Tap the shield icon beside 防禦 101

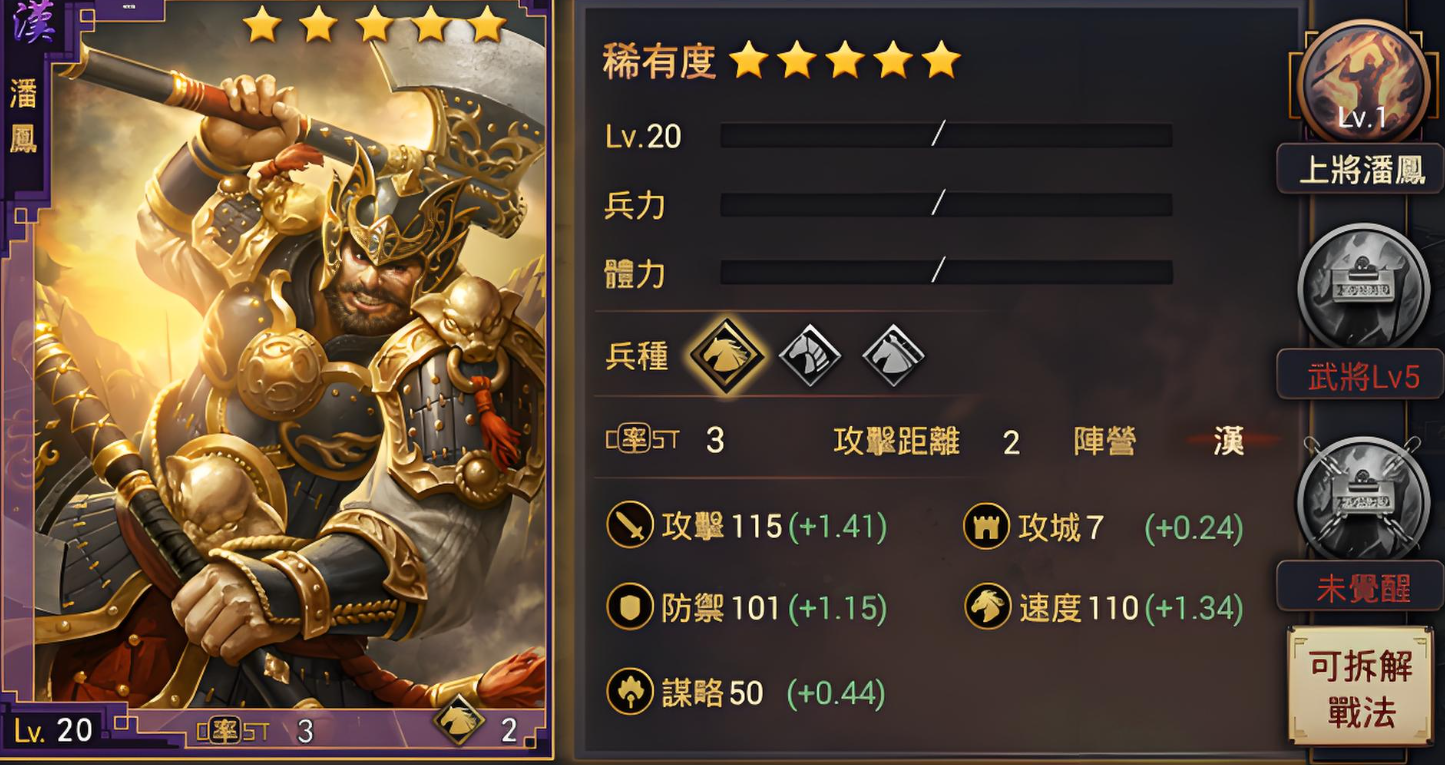630,608
